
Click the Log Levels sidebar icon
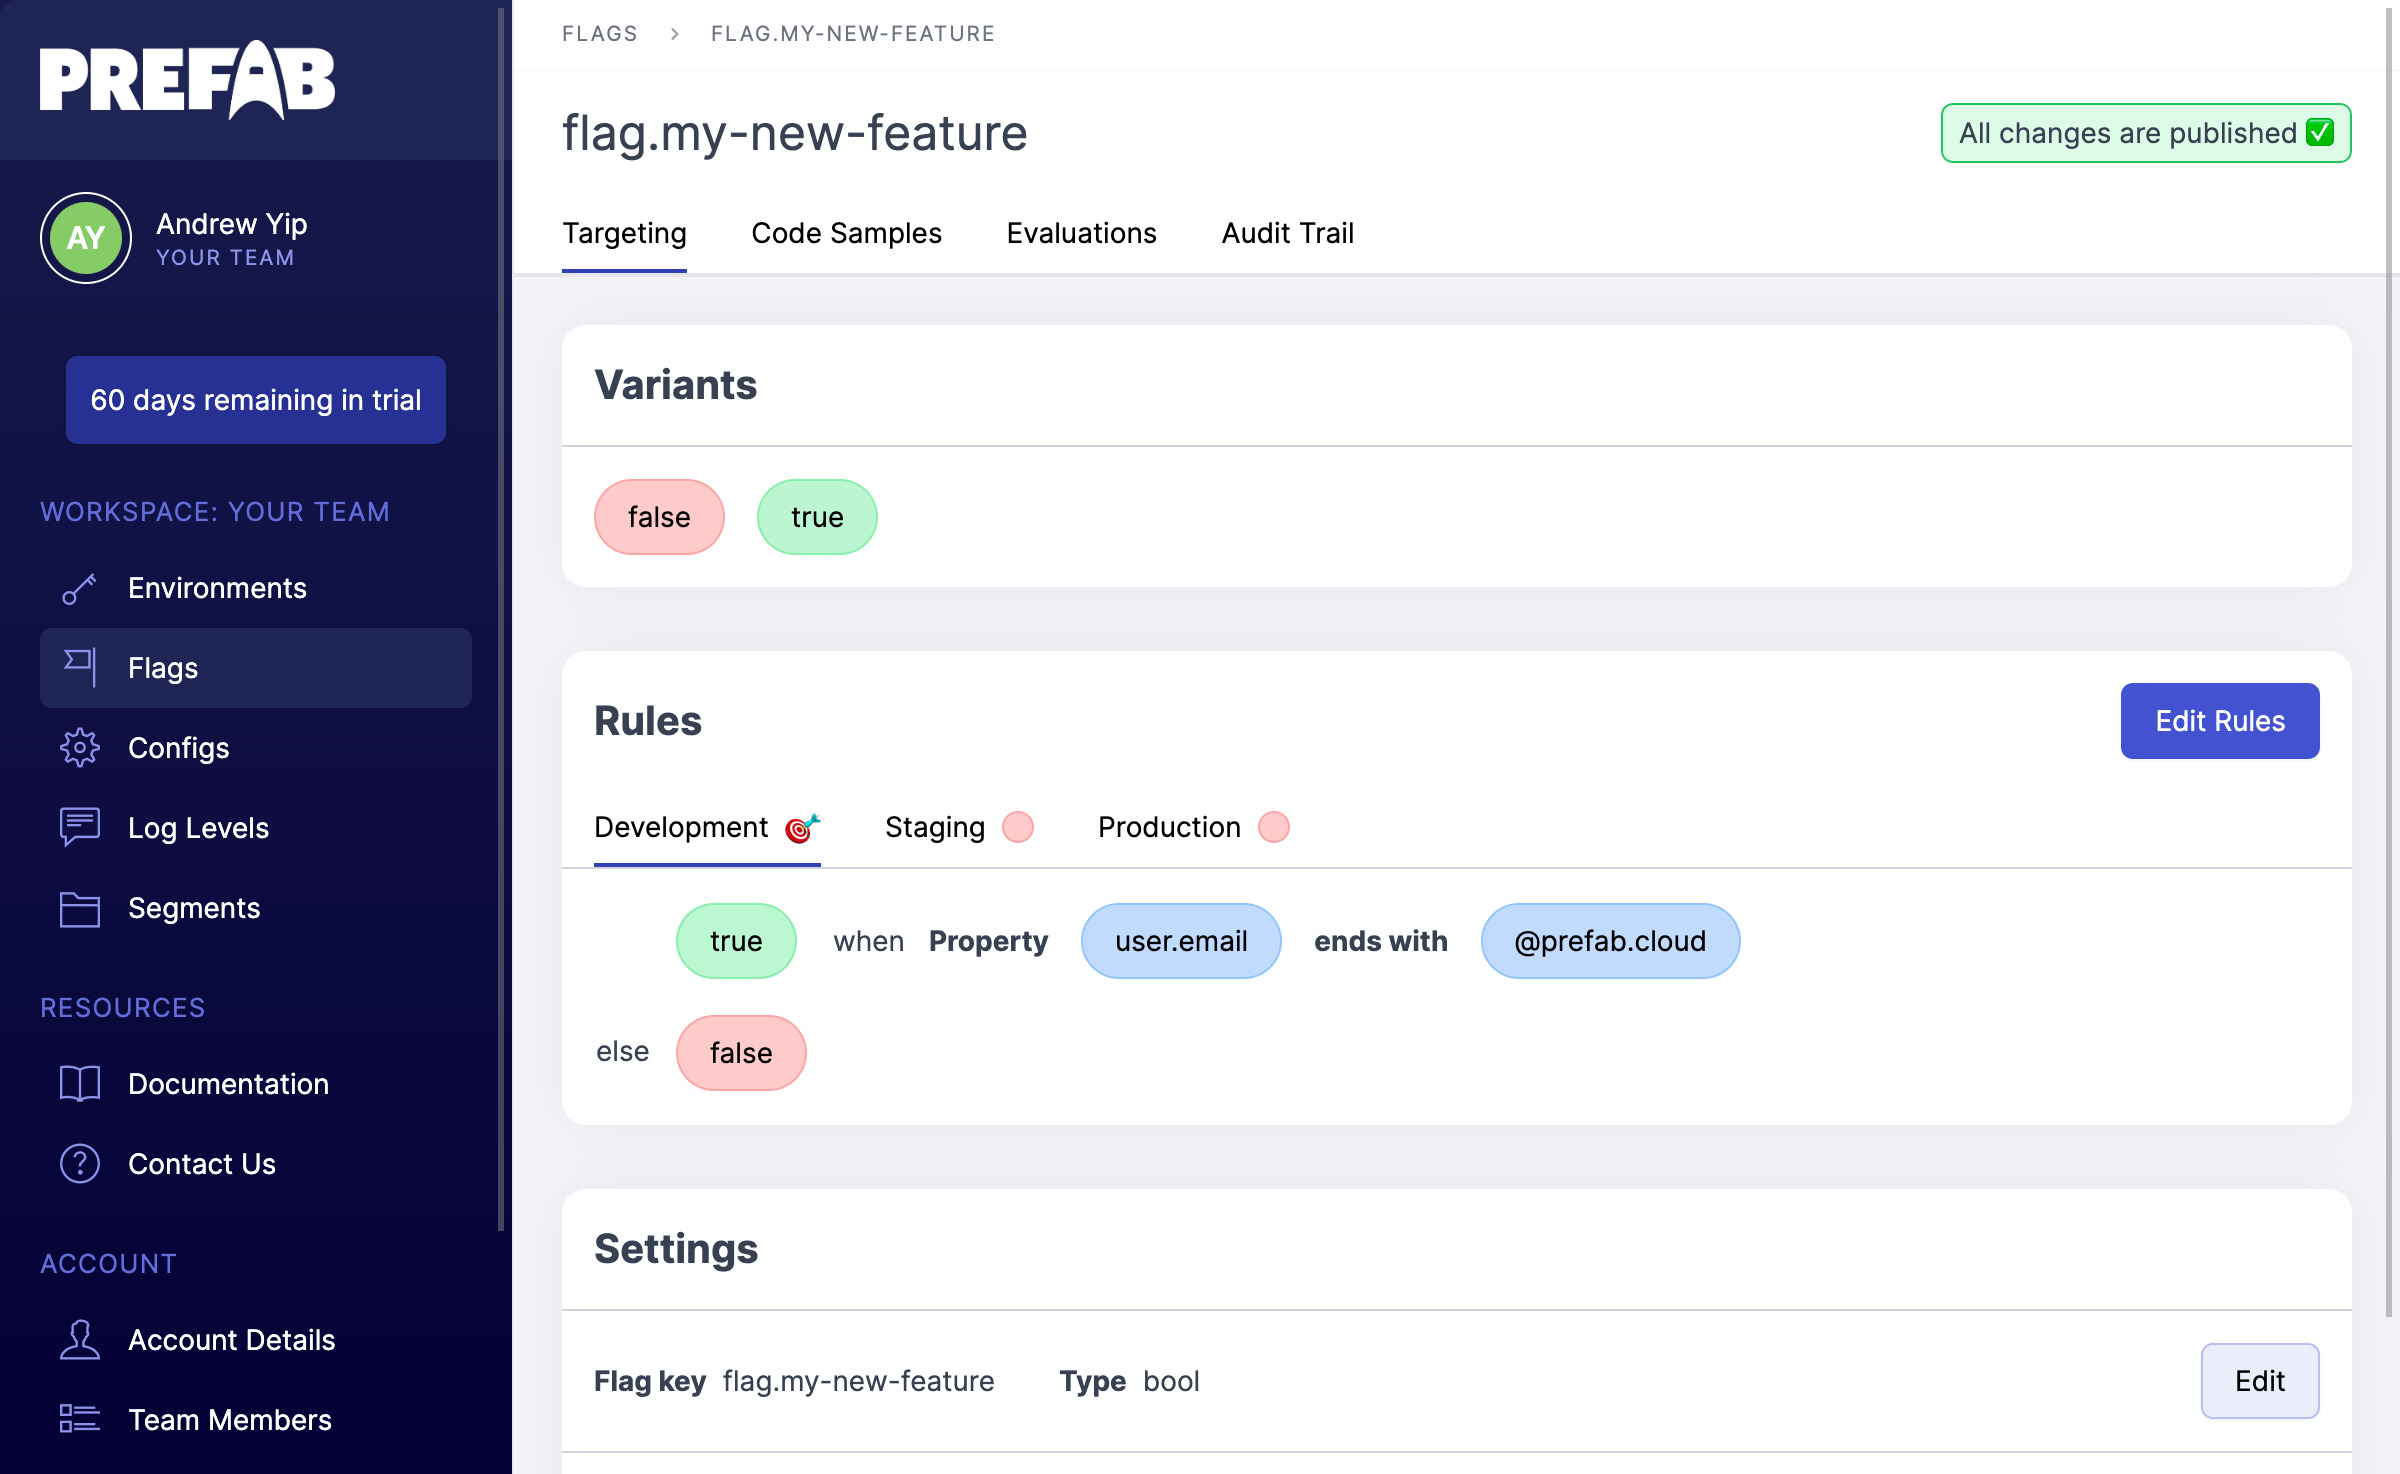click(x=79, y=826)
